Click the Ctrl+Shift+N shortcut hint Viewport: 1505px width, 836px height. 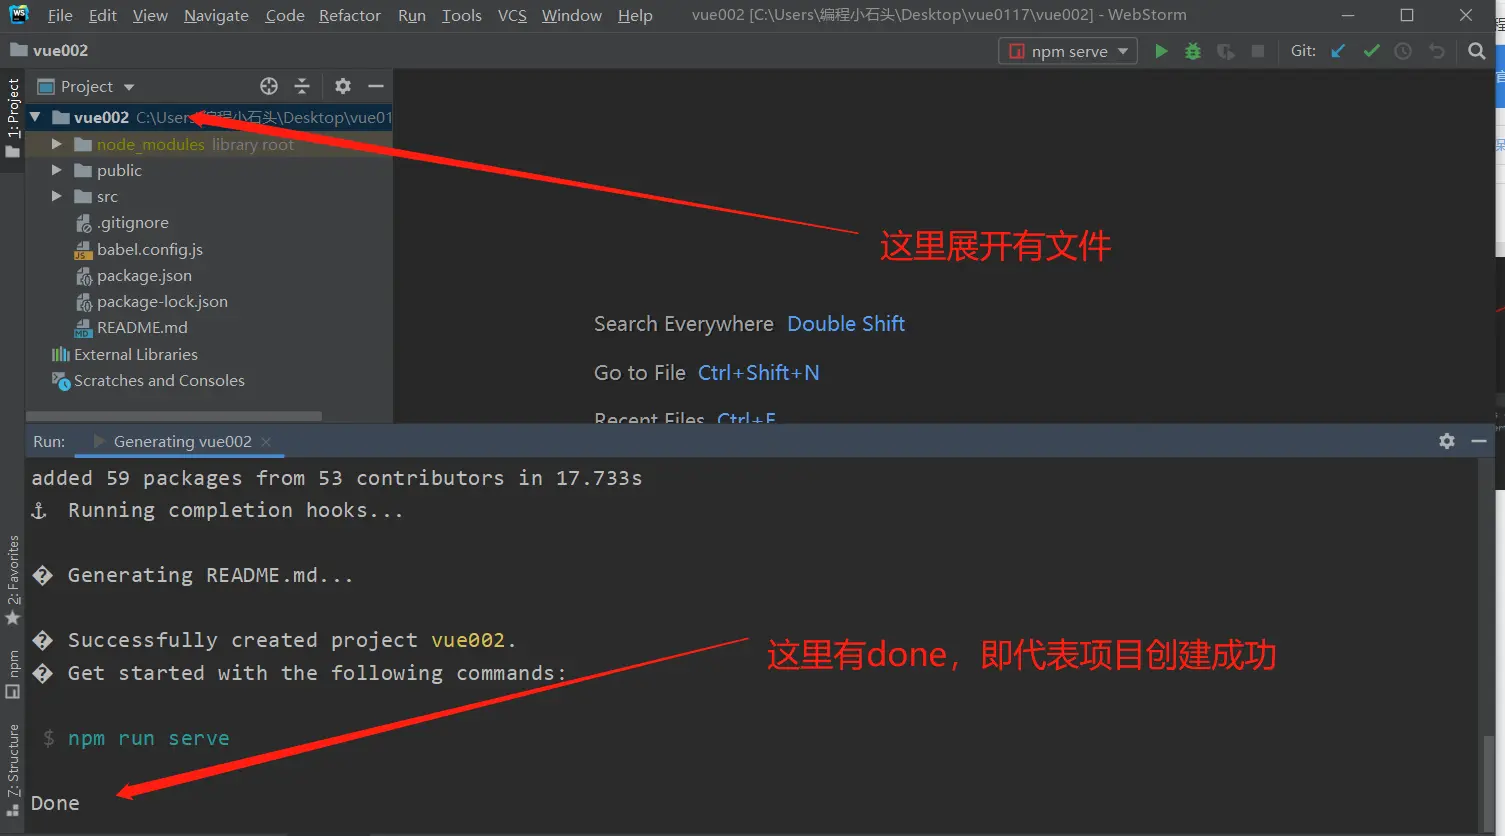tap(758, 373)
